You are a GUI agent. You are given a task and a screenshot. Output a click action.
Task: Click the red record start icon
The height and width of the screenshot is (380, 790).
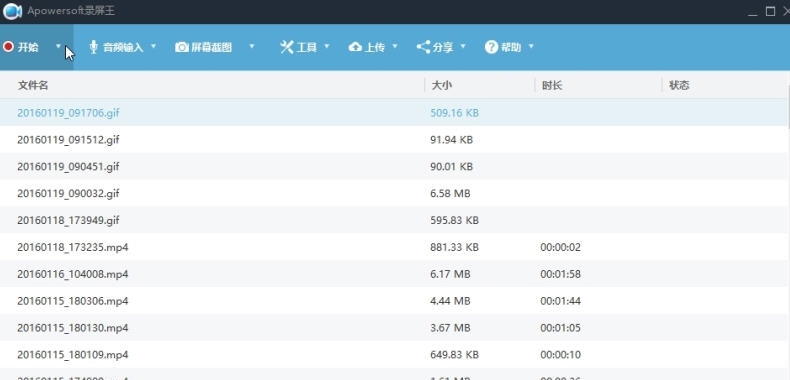[x=8, y=47]
